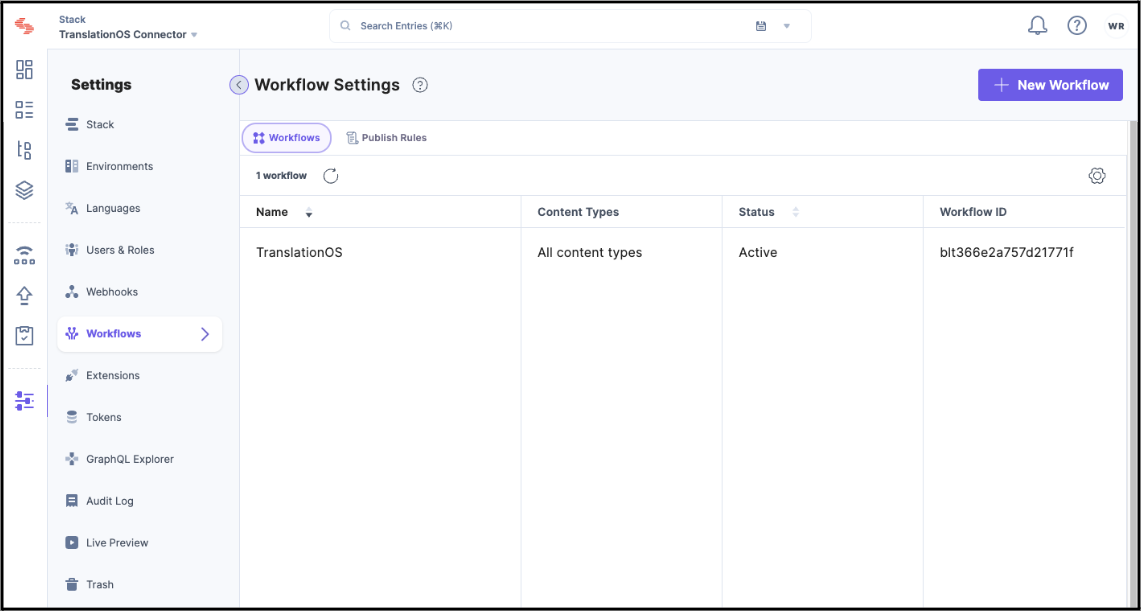
Task: Open table column settings gear
Action: tap(1097, 176)
